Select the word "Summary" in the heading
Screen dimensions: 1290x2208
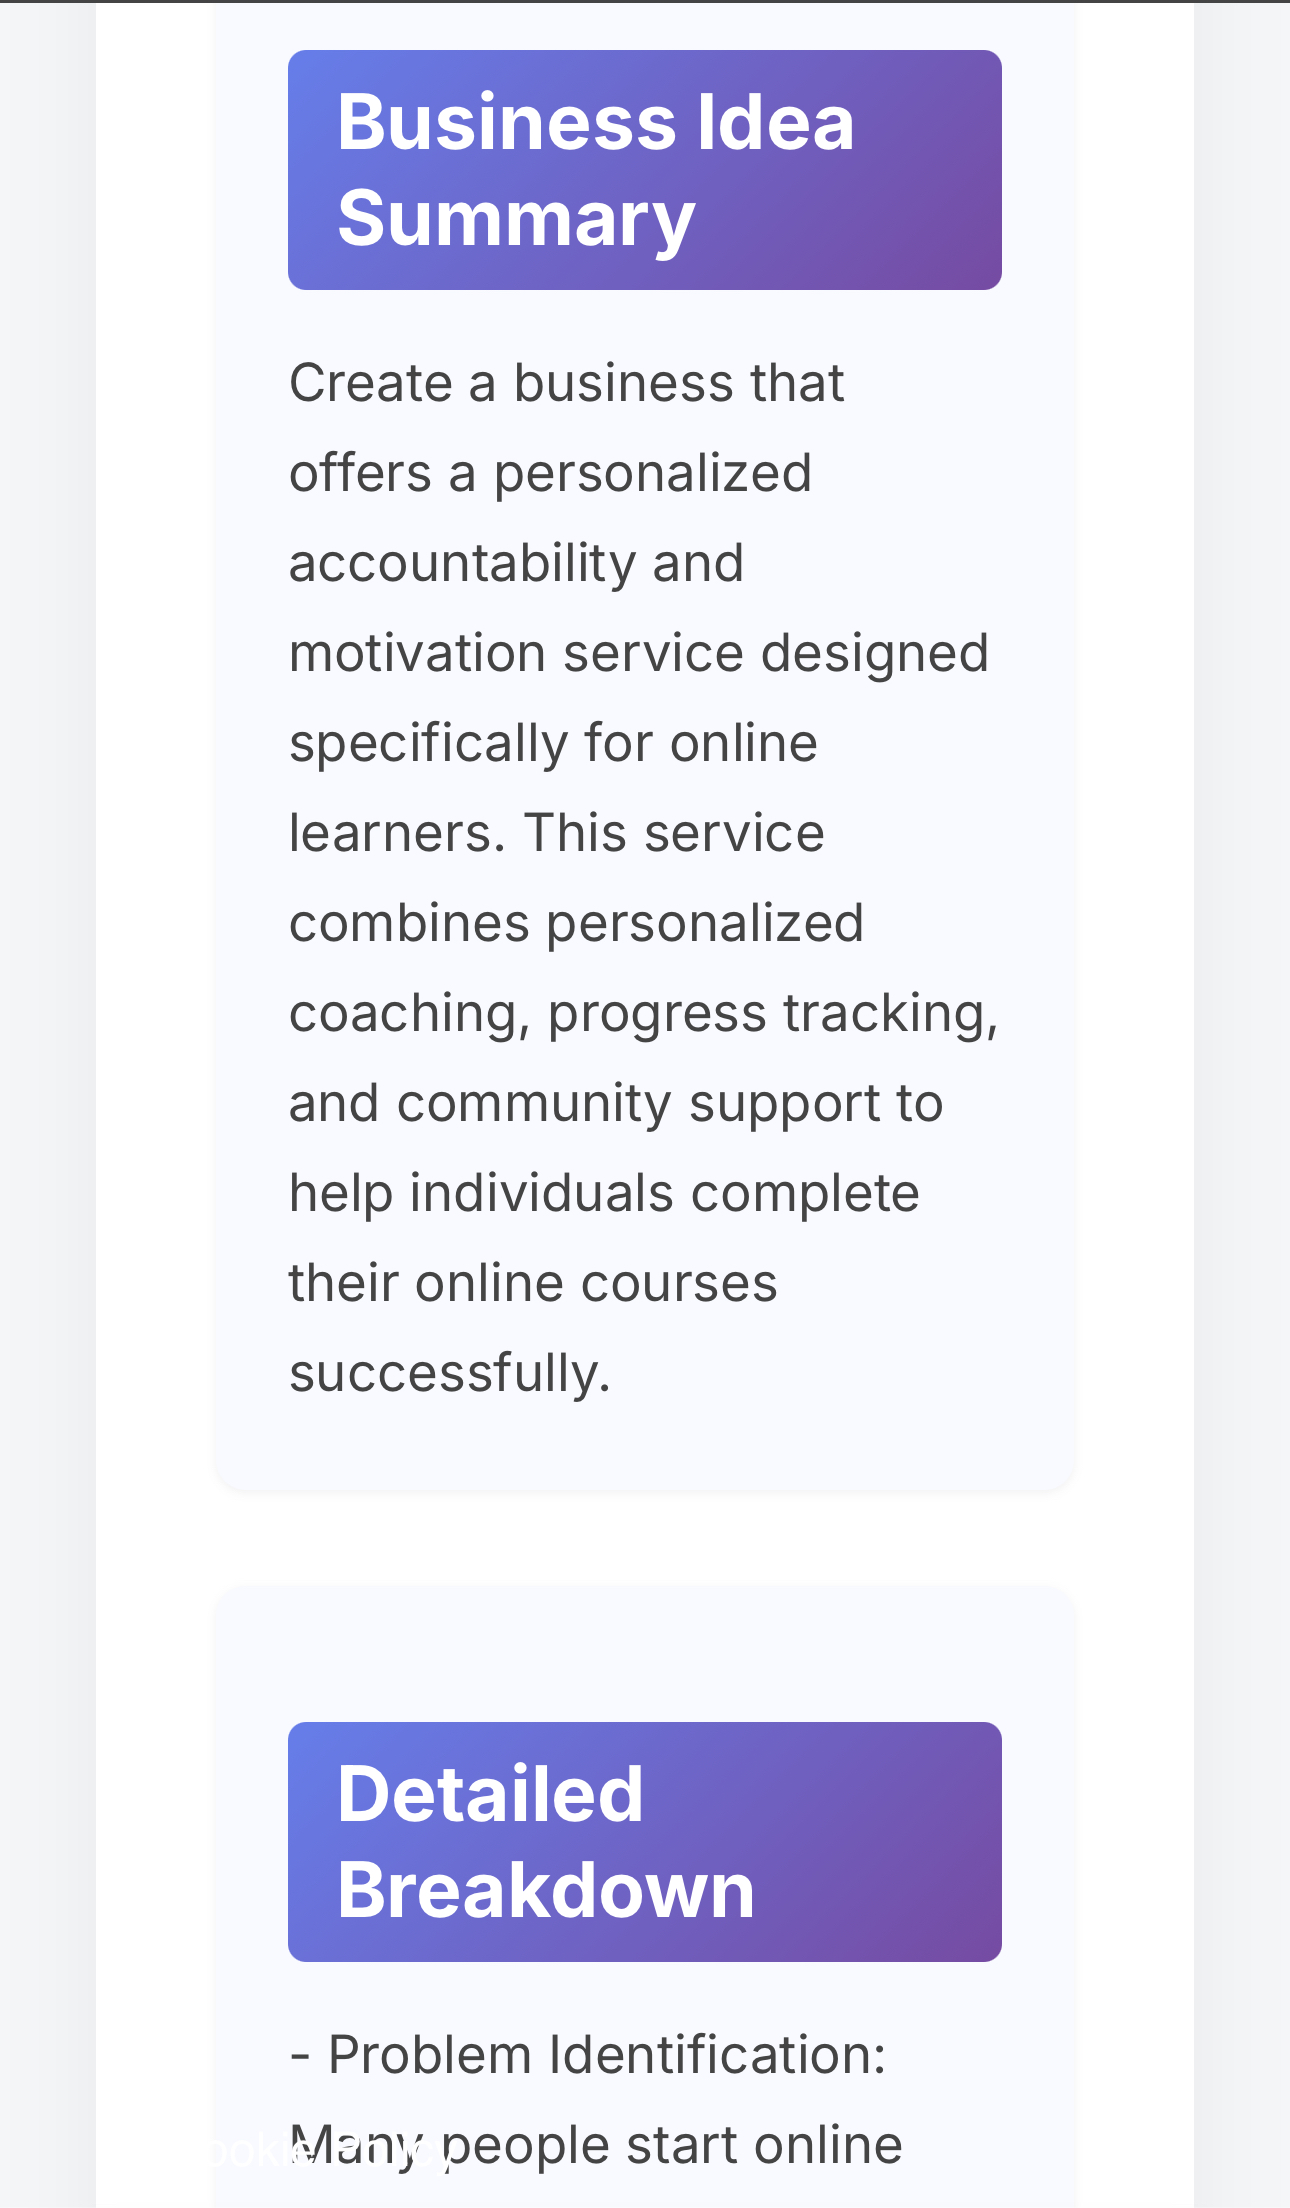[x=516, y=218]
